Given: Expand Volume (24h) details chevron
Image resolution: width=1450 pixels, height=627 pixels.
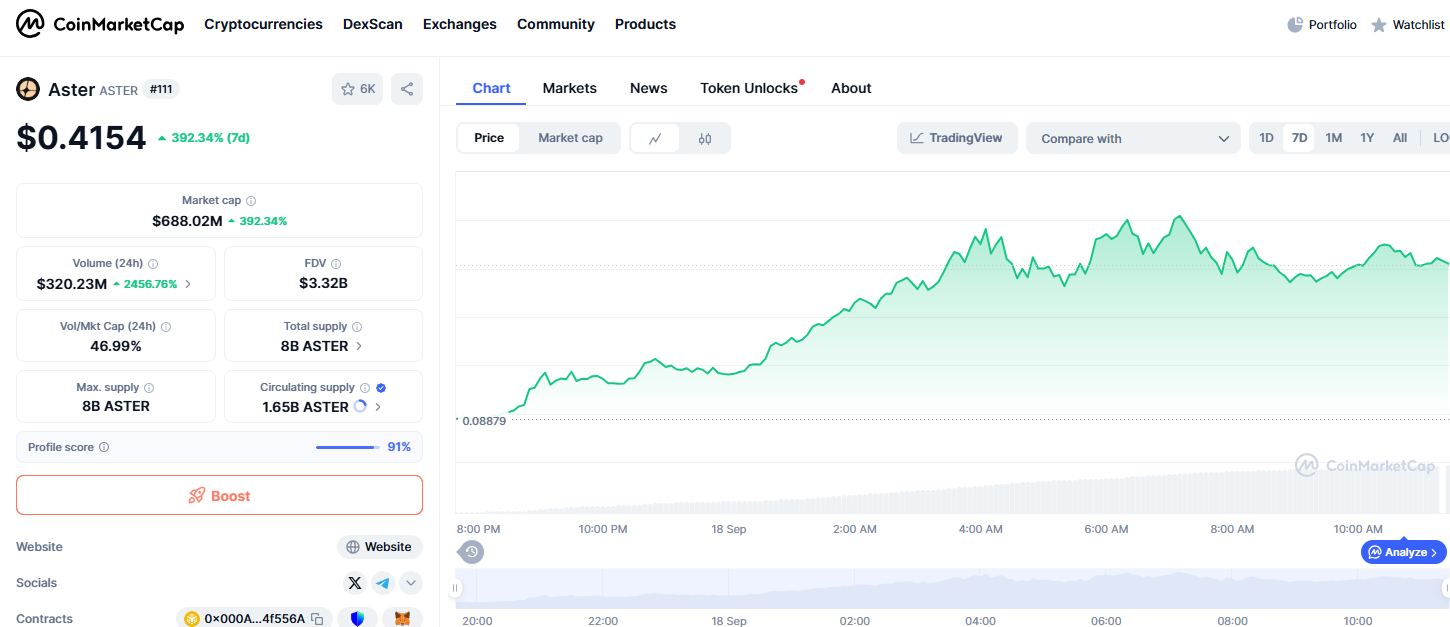Looking at the screenshot, I should pyautogui.click(x=188, y=284).
